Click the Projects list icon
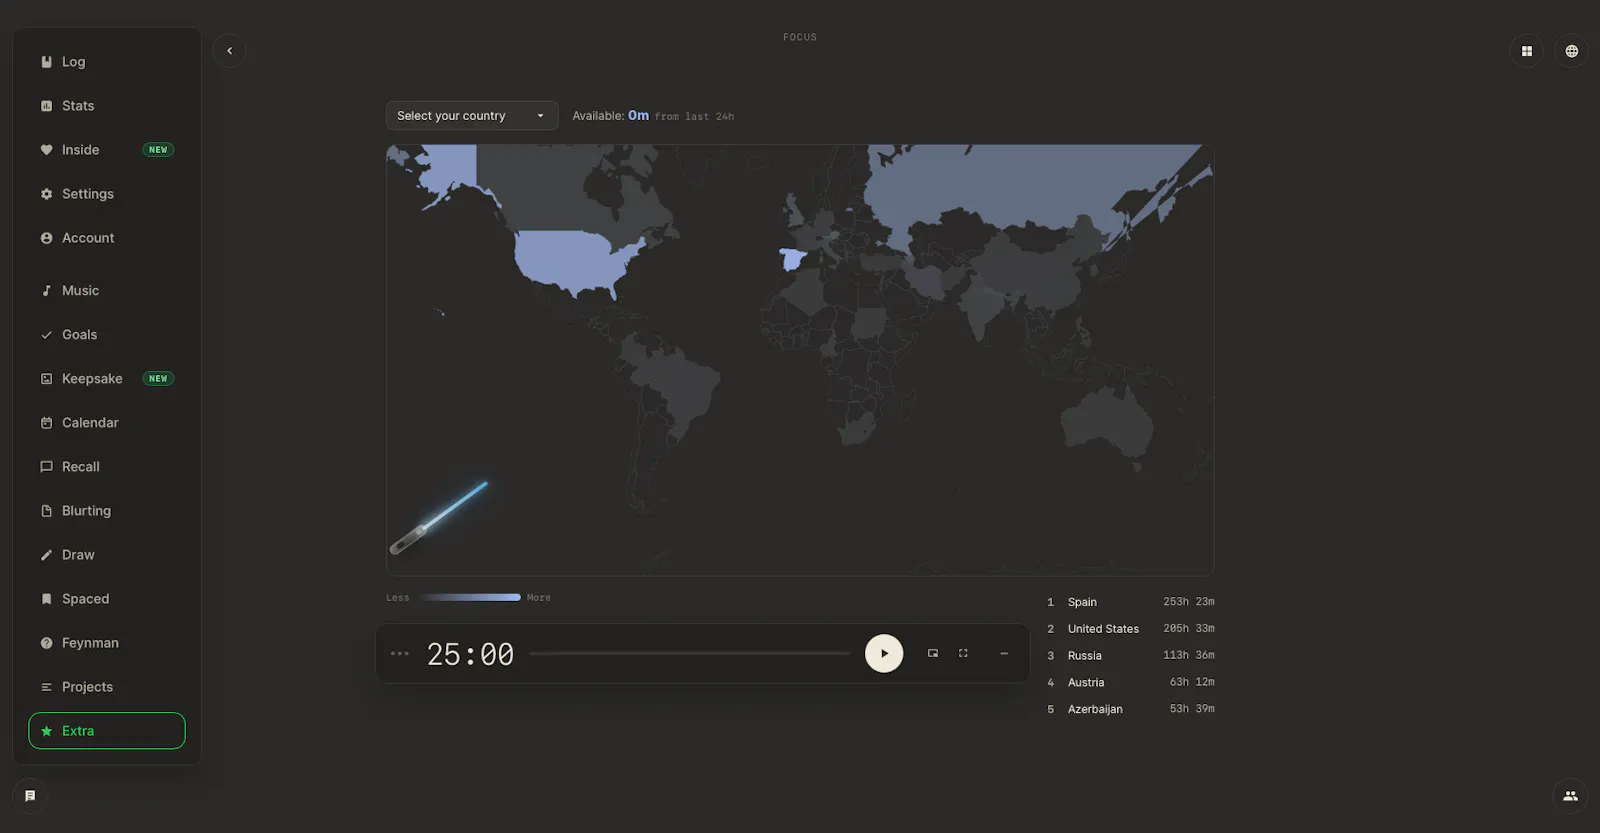 click(46, 687)
